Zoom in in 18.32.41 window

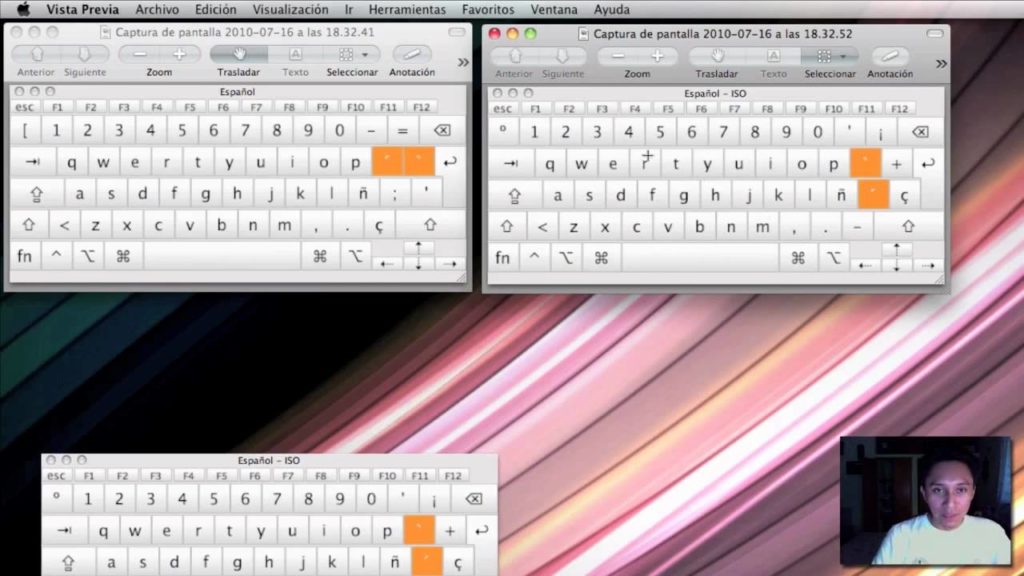point(179,54)
